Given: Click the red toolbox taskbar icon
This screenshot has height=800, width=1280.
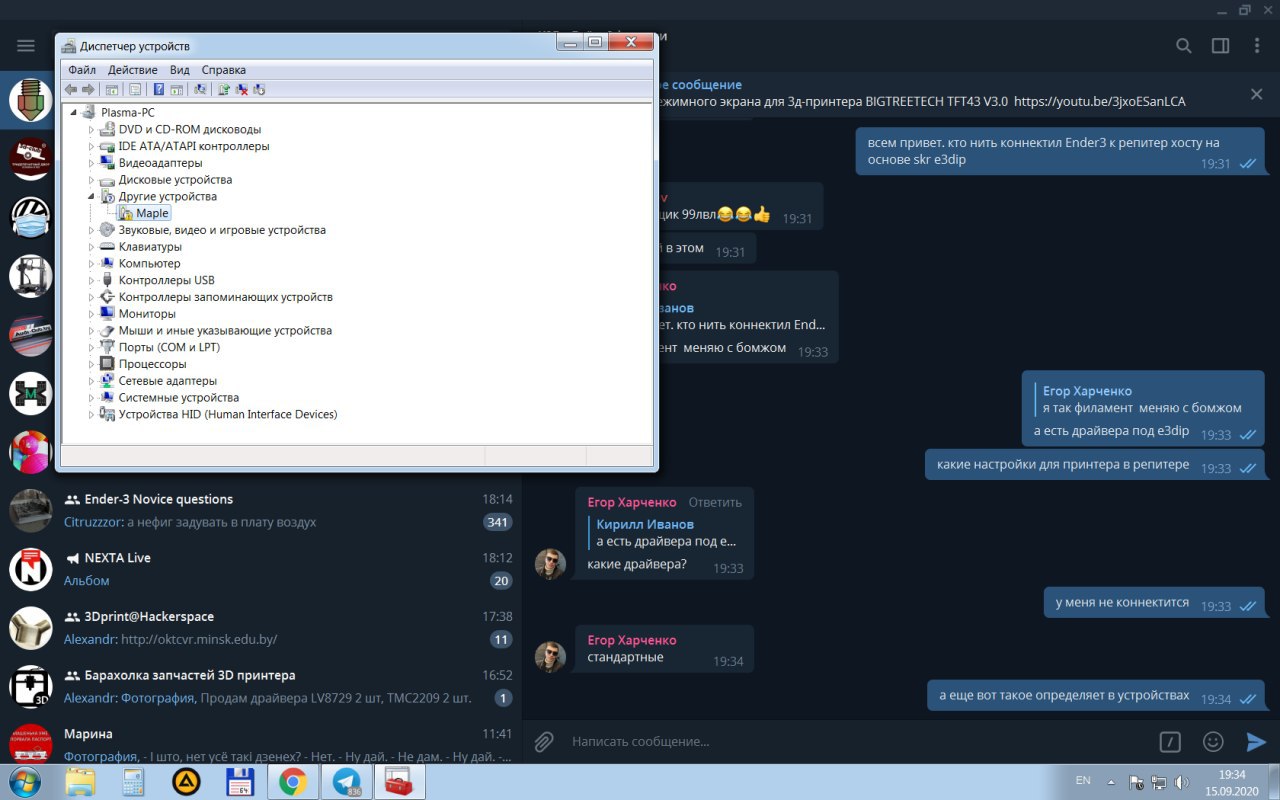Looking at the screenshot, I should tap(400, 781).
